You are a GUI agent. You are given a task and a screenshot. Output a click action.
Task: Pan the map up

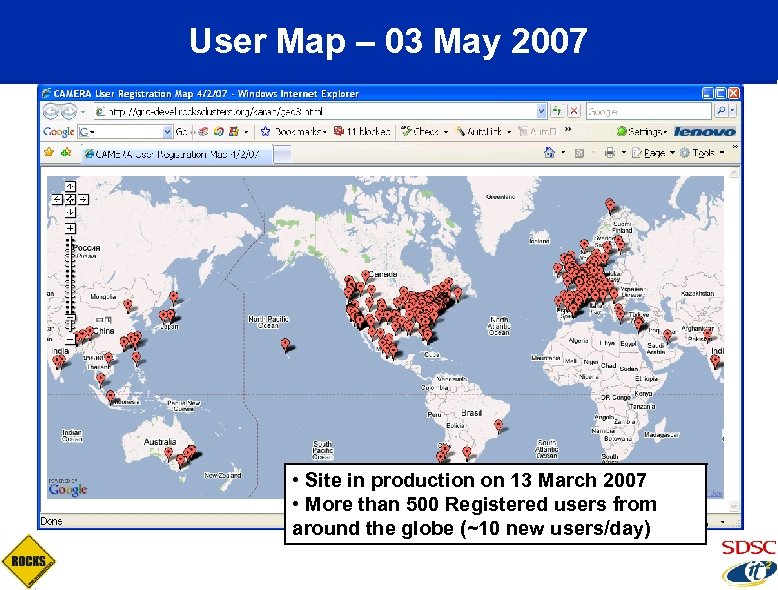70,187
